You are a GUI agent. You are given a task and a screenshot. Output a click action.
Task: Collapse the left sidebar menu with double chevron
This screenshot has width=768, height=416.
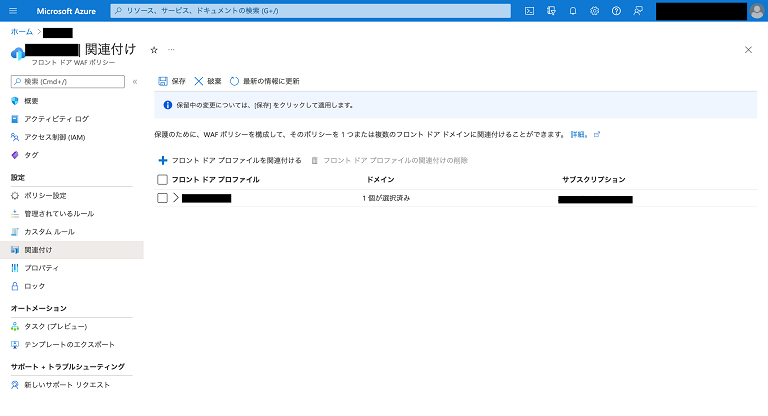tap(135, 81)
